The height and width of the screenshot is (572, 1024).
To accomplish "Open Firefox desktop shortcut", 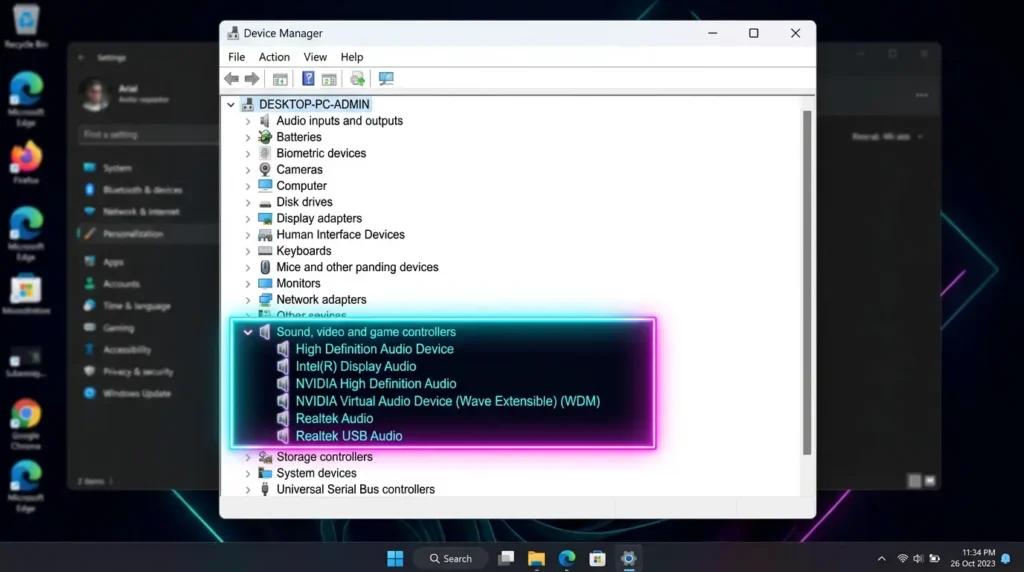I will click(26, 162).
